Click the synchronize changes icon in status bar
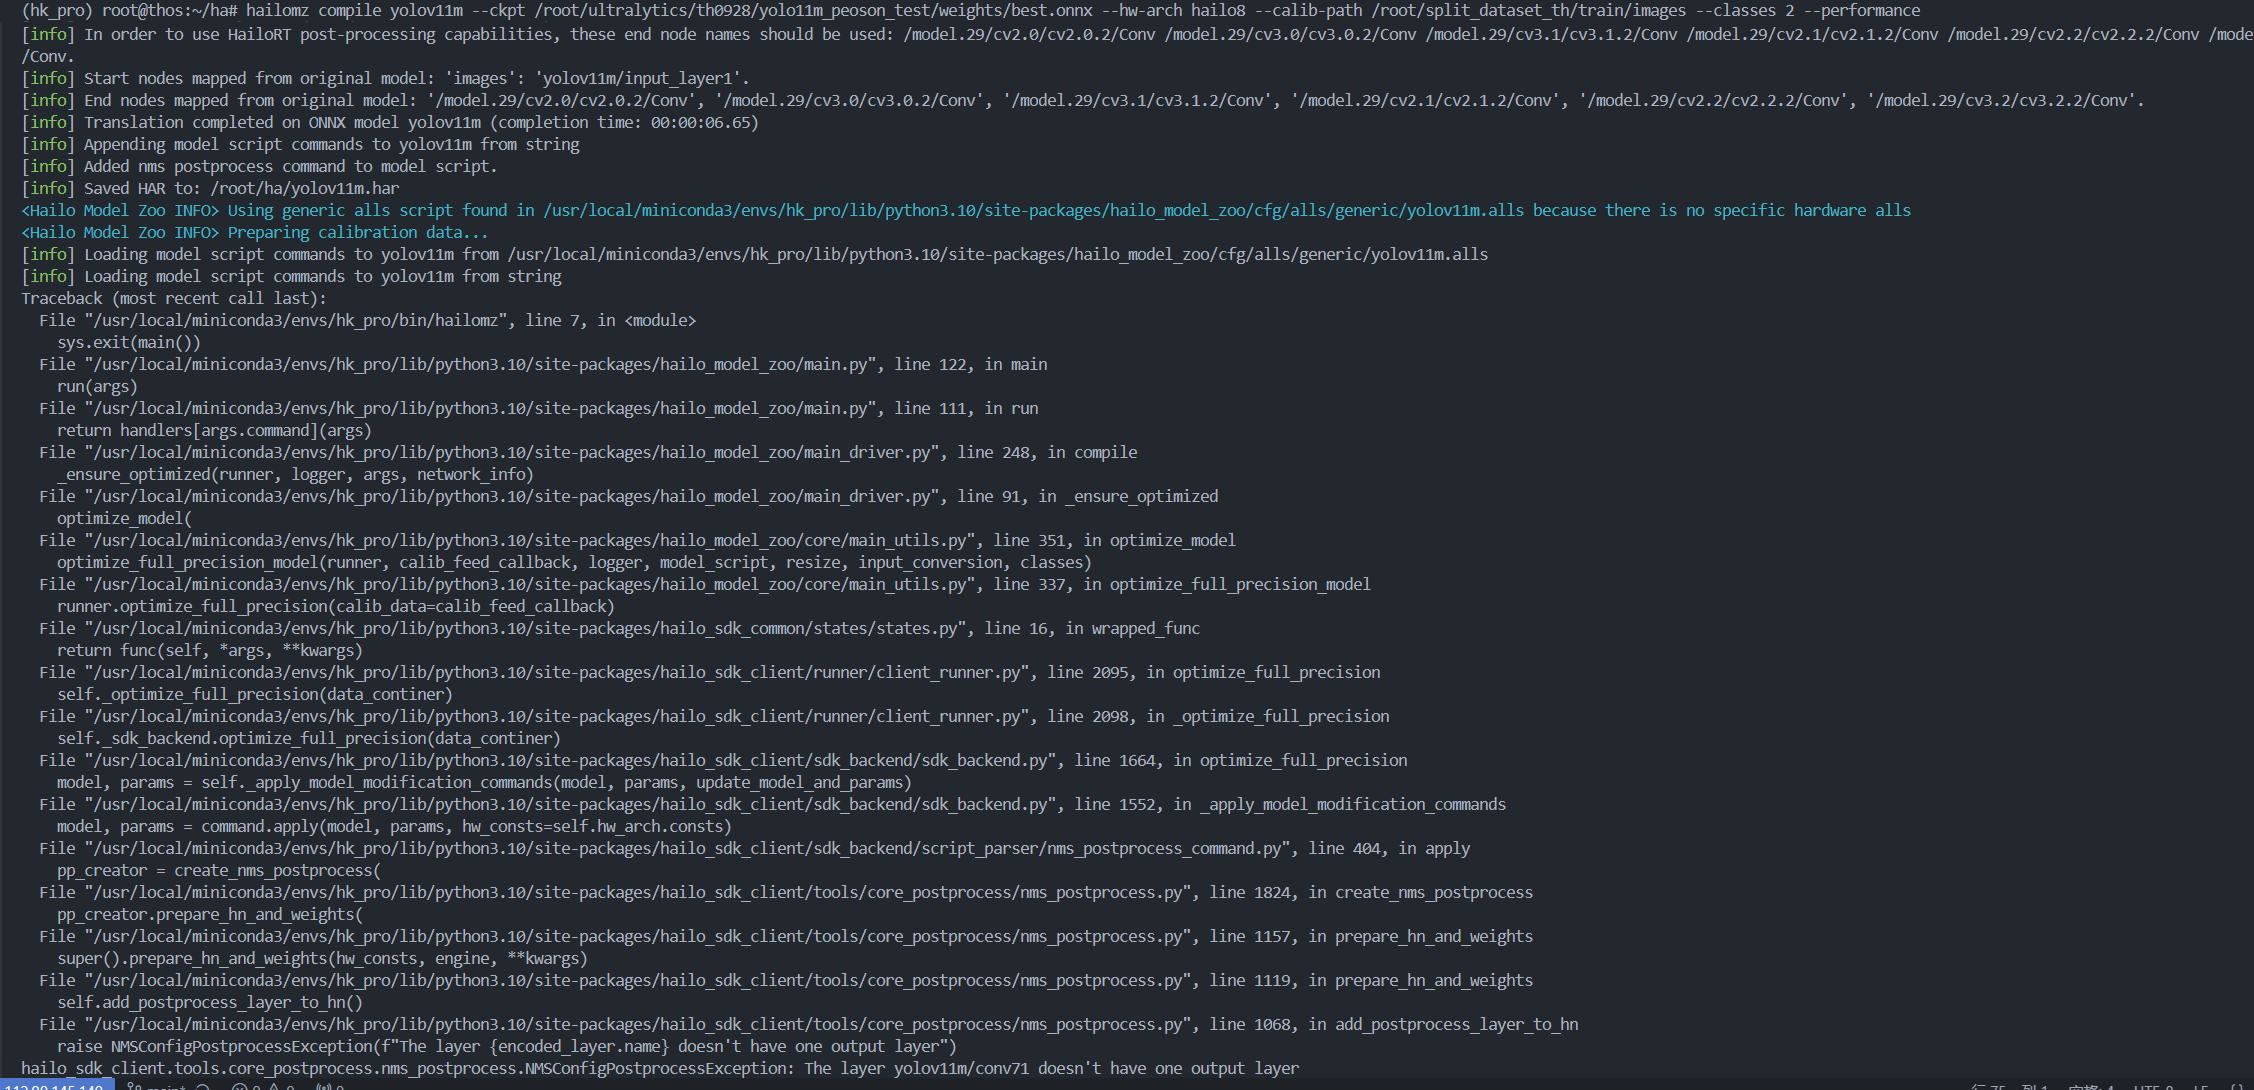 point(203,1087)
